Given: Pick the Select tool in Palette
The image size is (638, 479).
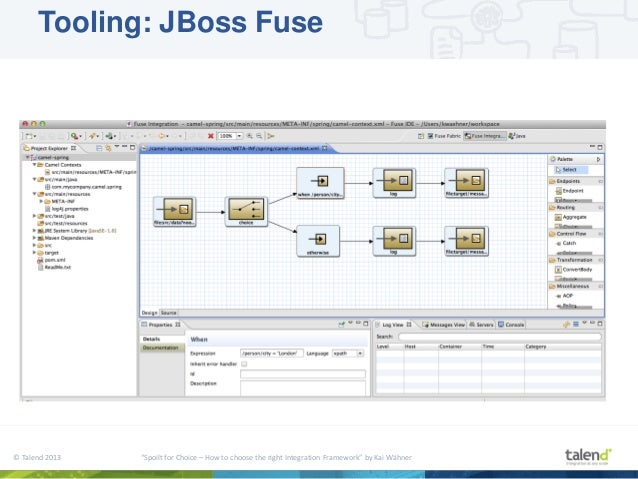Looking at the screenshot, I should [570, 170].
